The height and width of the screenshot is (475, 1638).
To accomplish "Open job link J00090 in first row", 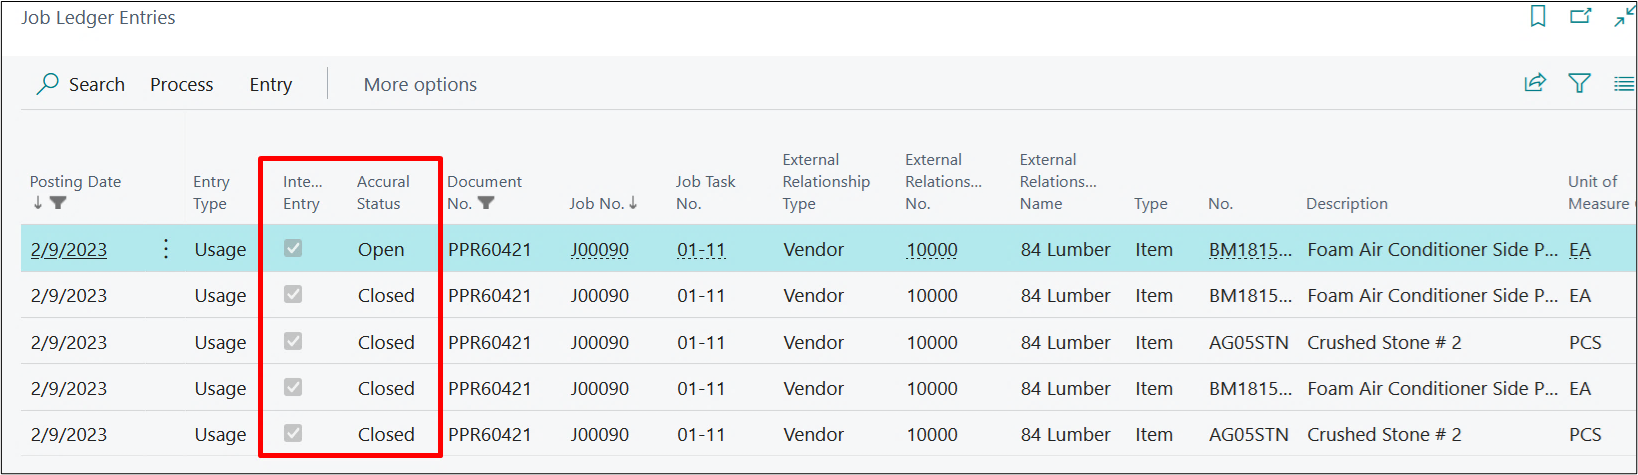I will (599, 250).
